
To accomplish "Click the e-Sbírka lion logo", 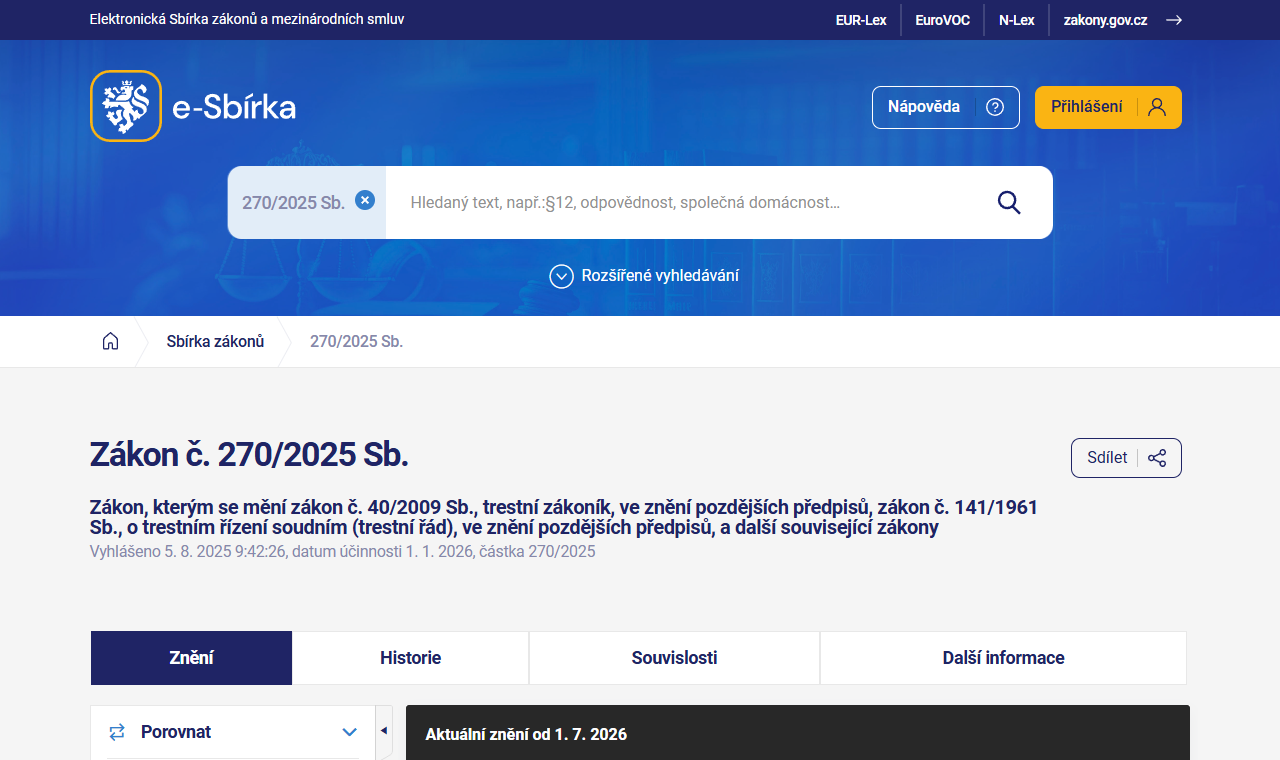I will pos(126,106).
